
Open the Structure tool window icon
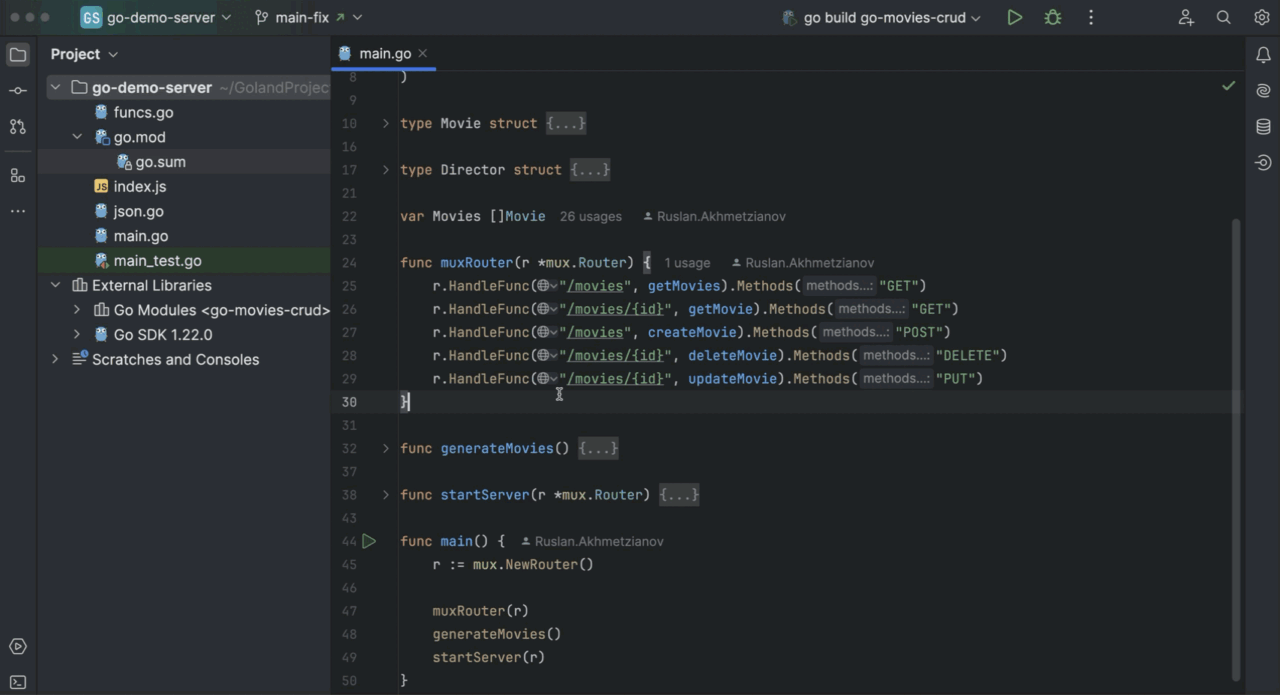click(x=18, y=175)
